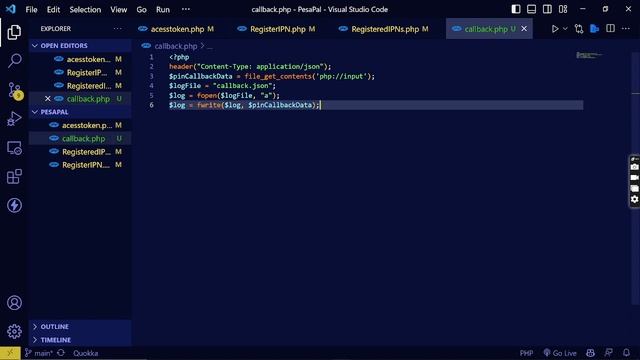Screen dimensions: 640x360
Task: Open changes compare icon in editor toolbar
Action: click(579, 29)
